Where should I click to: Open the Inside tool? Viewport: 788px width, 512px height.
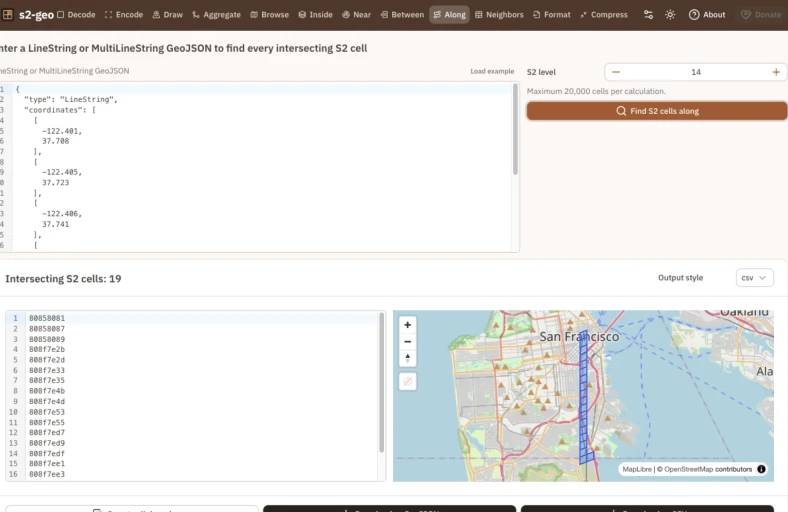coord(316,15)
